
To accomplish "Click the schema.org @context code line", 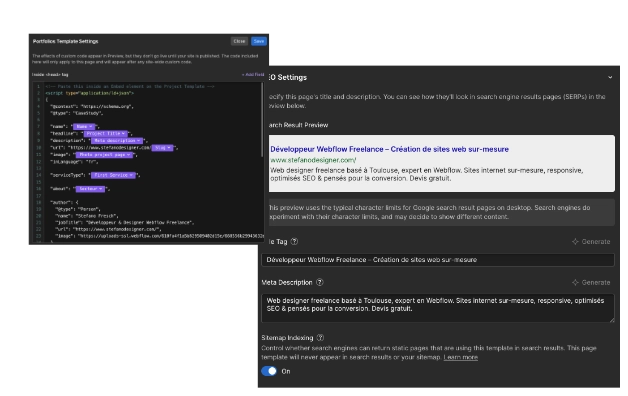I will coord(92,107).
